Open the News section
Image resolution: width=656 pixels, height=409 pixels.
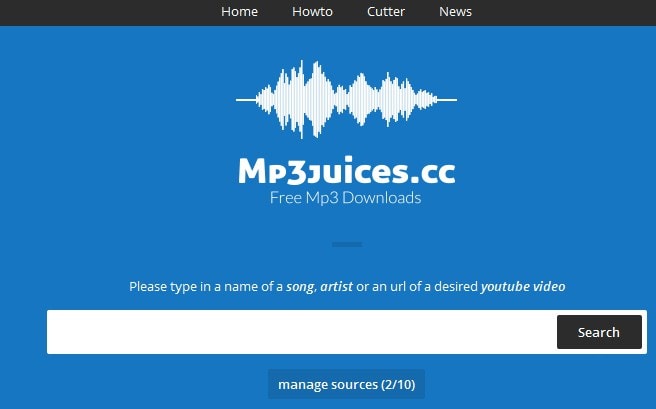coord(455,12)
